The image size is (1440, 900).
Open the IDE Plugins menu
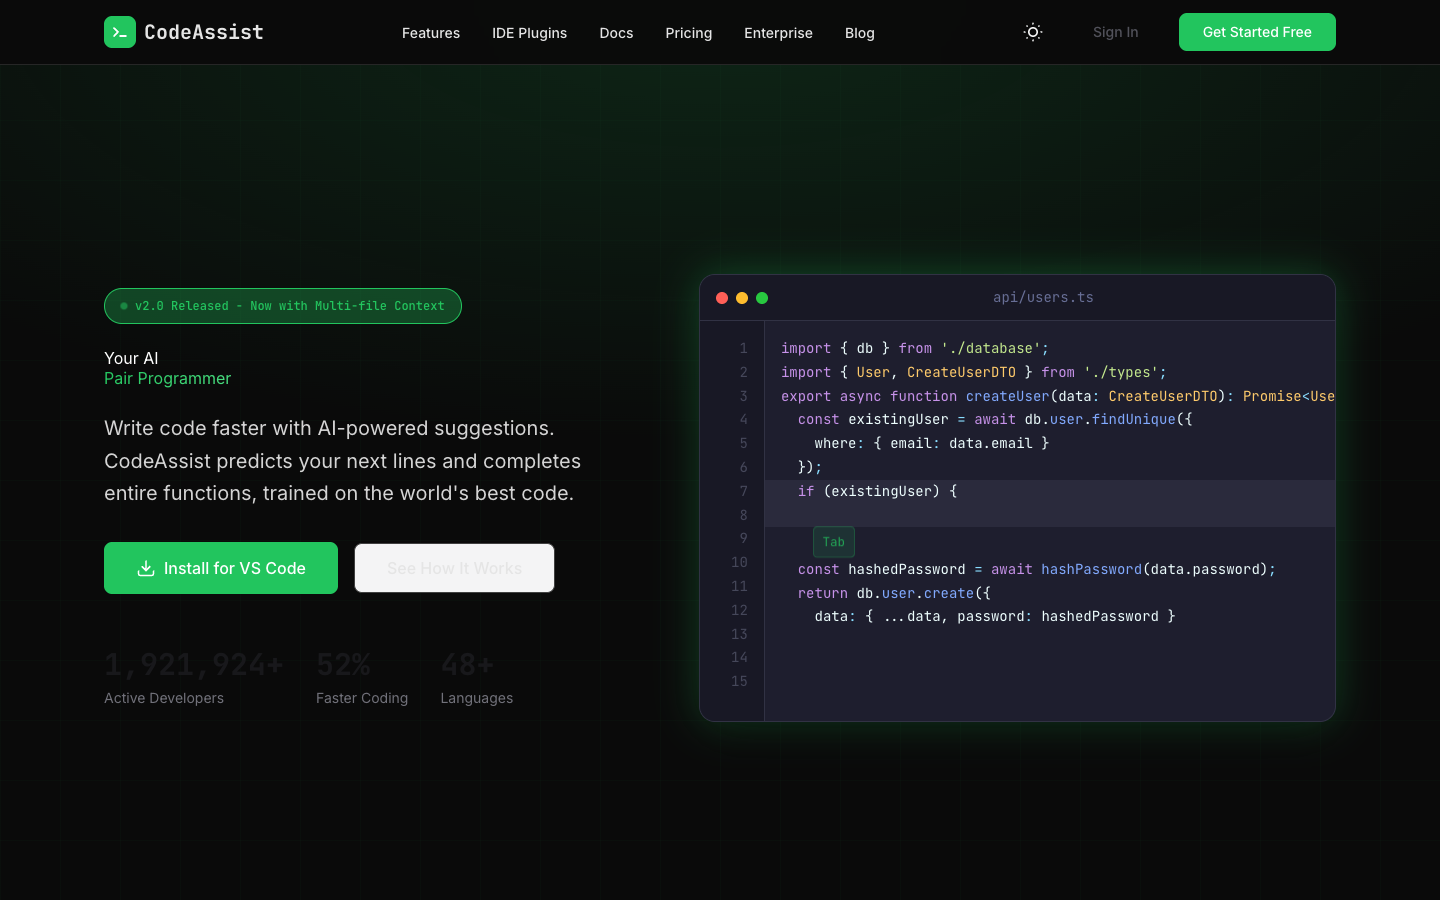coord(529,33)
